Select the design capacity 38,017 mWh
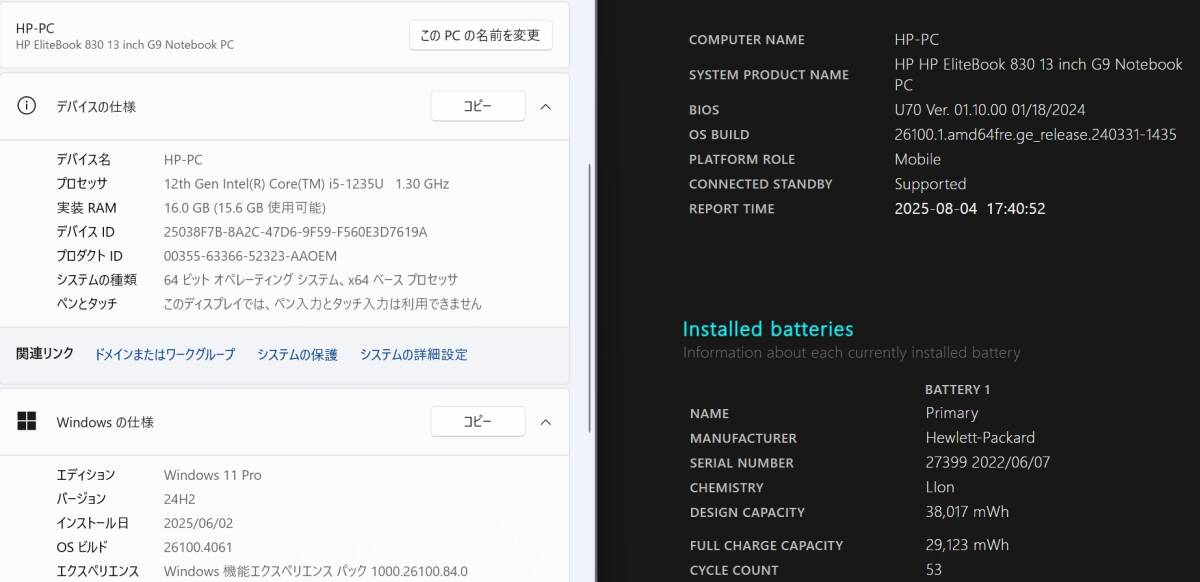 pyautogui.click(x=967, y=512)
